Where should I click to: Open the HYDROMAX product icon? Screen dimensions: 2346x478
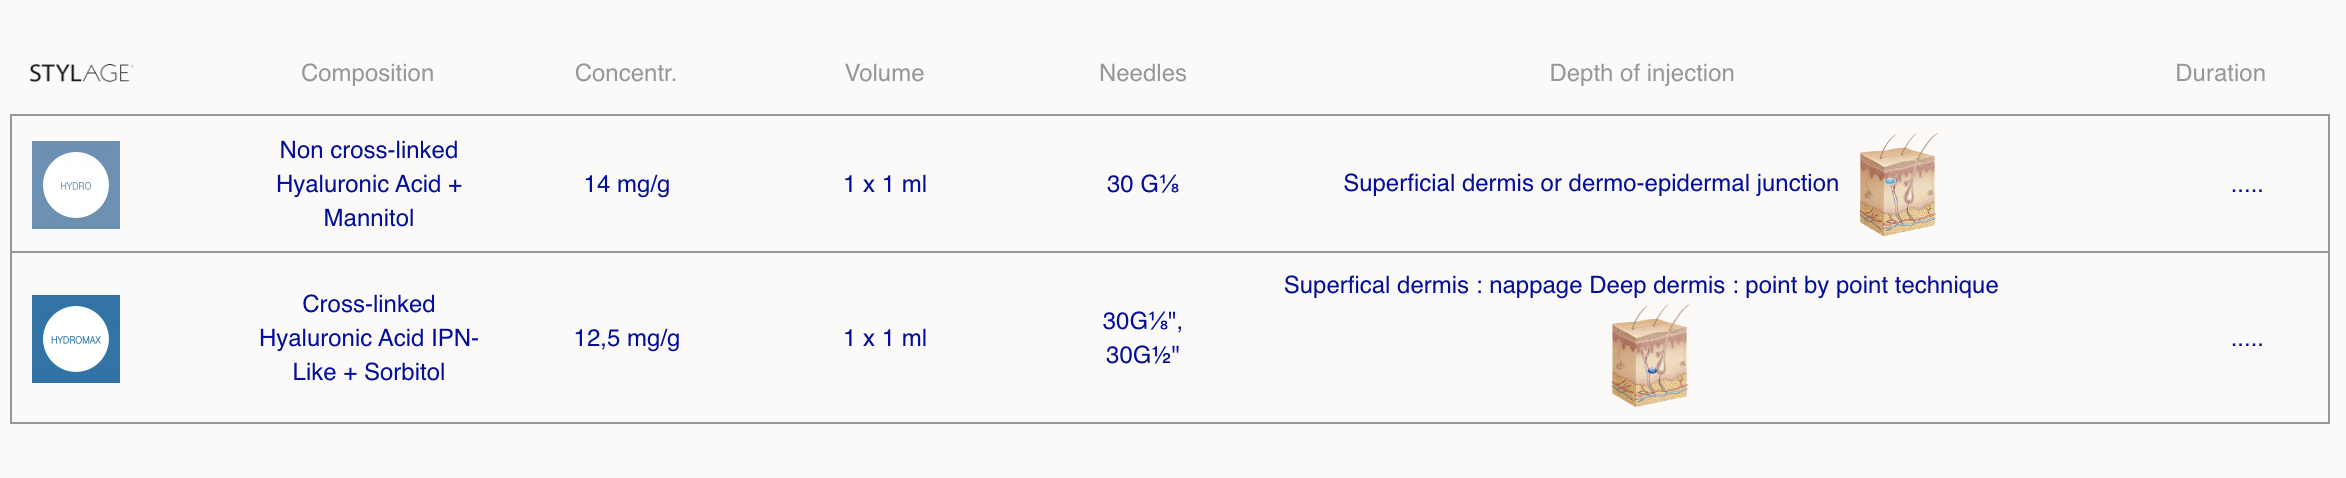[76, 339]
